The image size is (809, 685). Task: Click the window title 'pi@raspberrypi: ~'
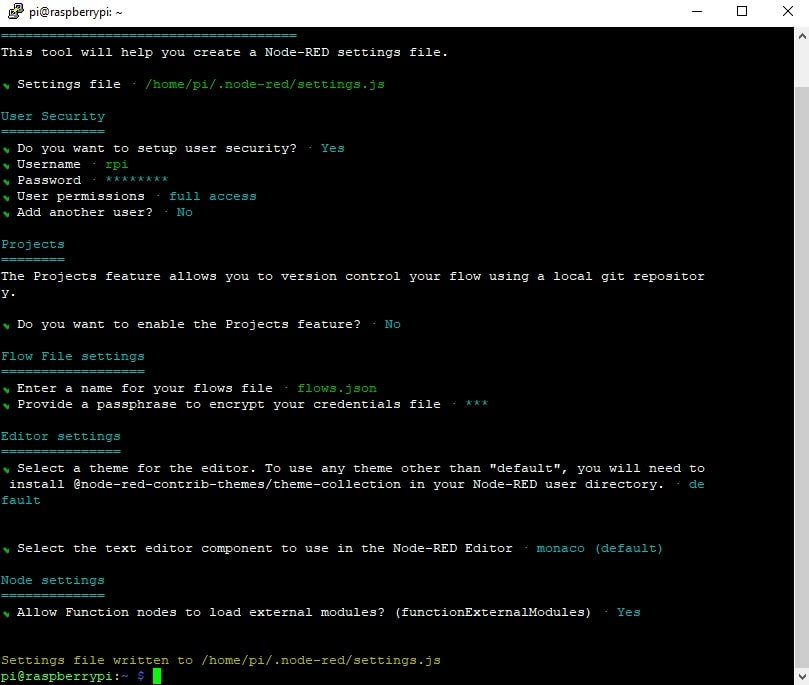75,12
